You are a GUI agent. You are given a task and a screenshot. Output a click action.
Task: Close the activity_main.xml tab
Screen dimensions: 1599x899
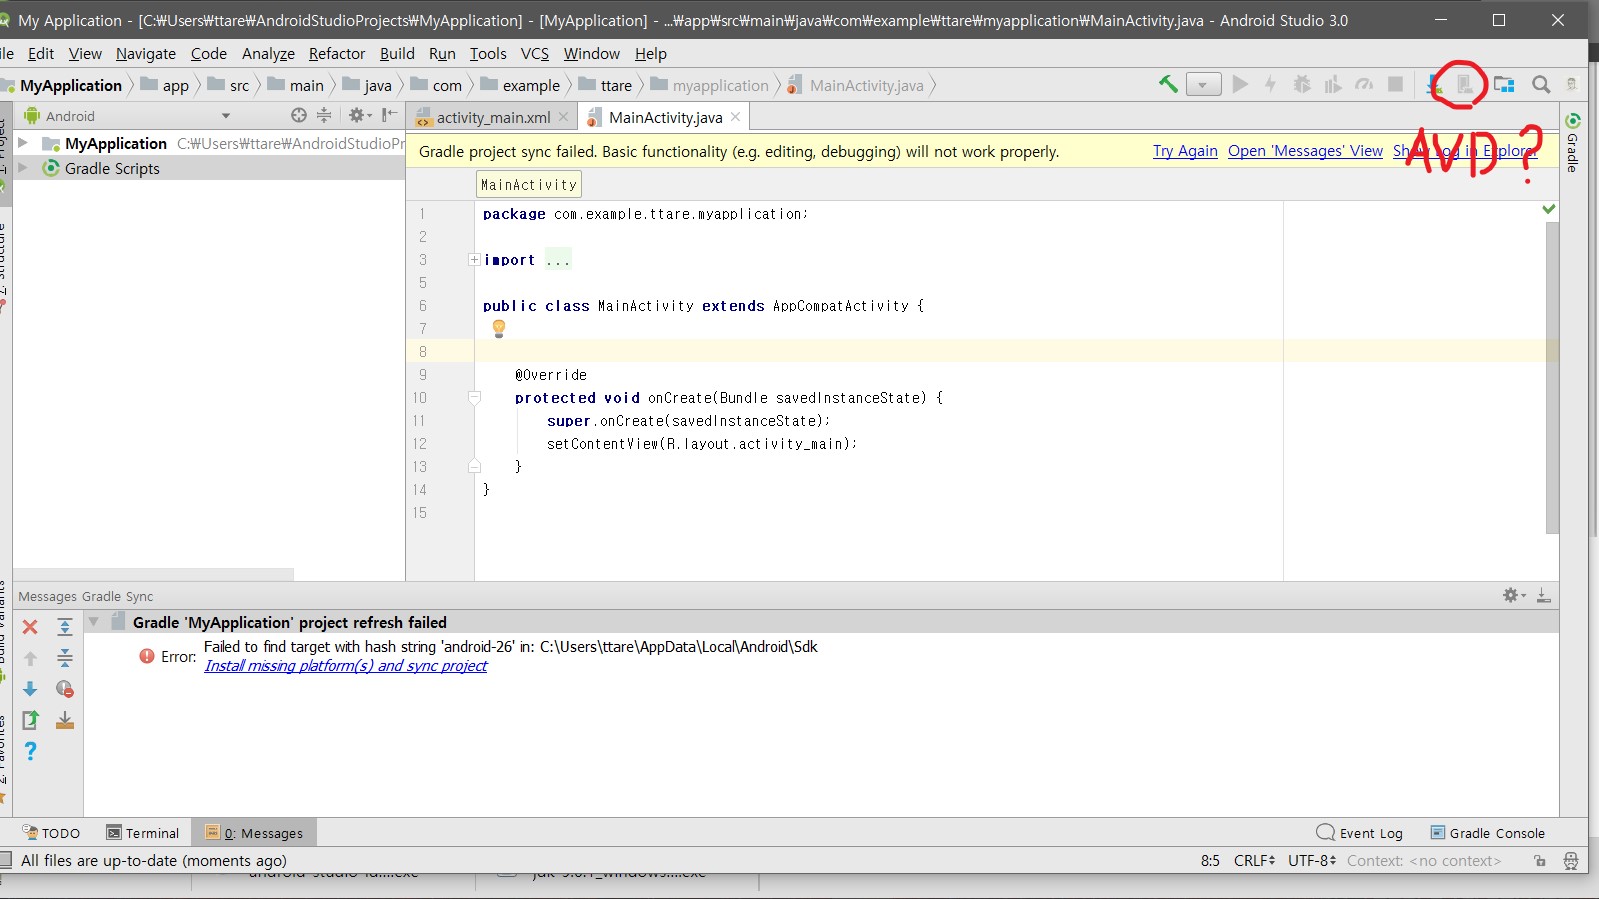(563, 117)
